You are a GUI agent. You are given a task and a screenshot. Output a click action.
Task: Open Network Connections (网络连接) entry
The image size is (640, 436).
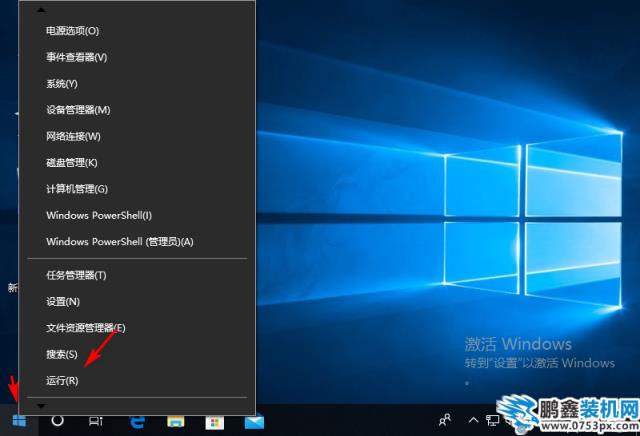tap(137, 136)
